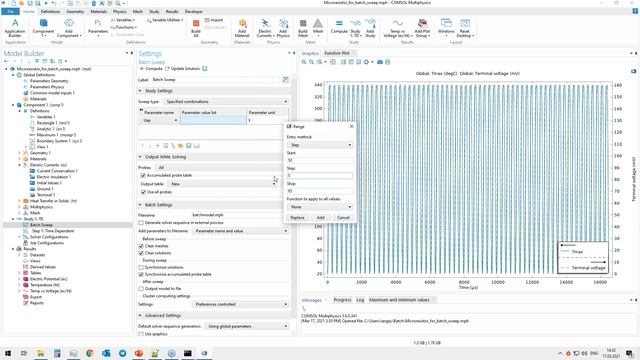Click the Stop field in Range dialog
Viewport: 640px width, 360px height.
(x=319, y=191)
